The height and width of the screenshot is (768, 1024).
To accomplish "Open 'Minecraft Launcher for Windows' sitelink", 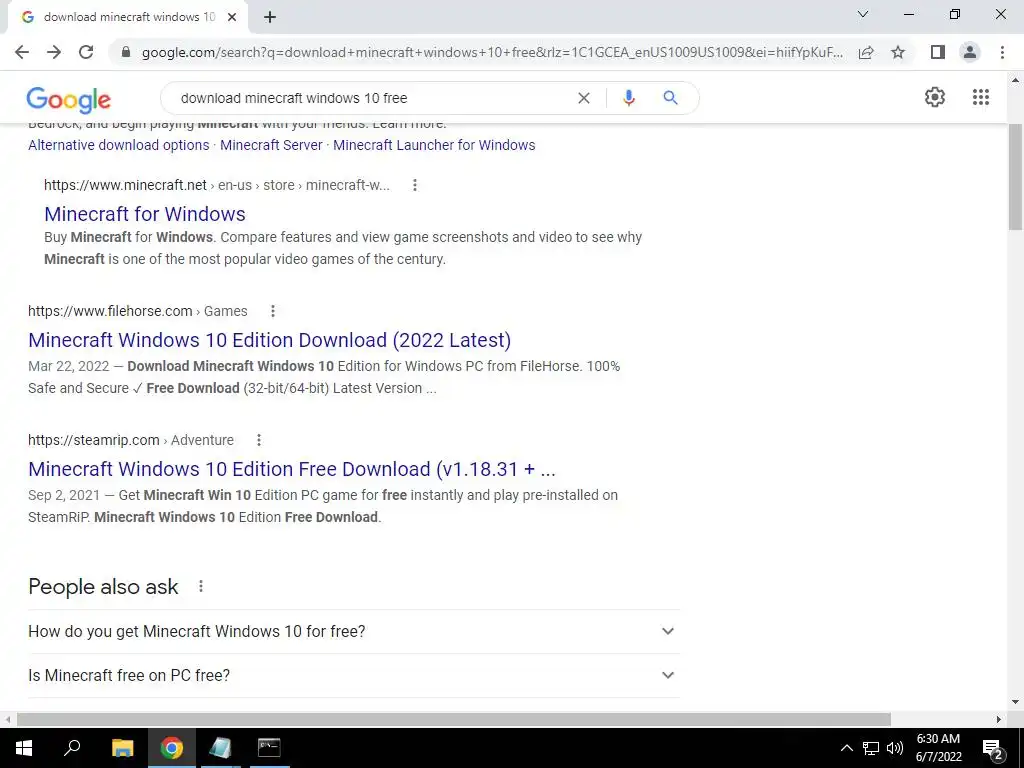I will [x=434, y=145].
